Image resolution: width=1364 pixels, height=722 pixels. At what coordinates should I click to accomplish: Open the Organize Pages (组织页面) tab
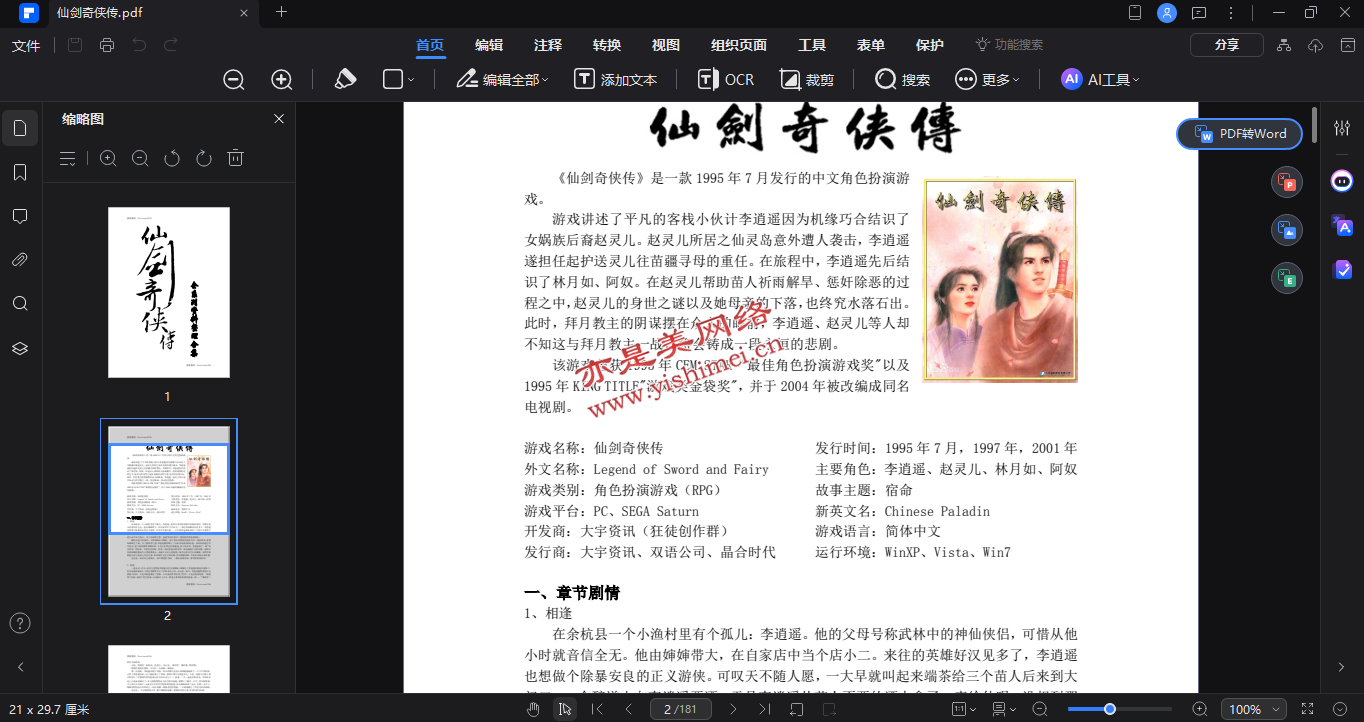click(739, 45)
